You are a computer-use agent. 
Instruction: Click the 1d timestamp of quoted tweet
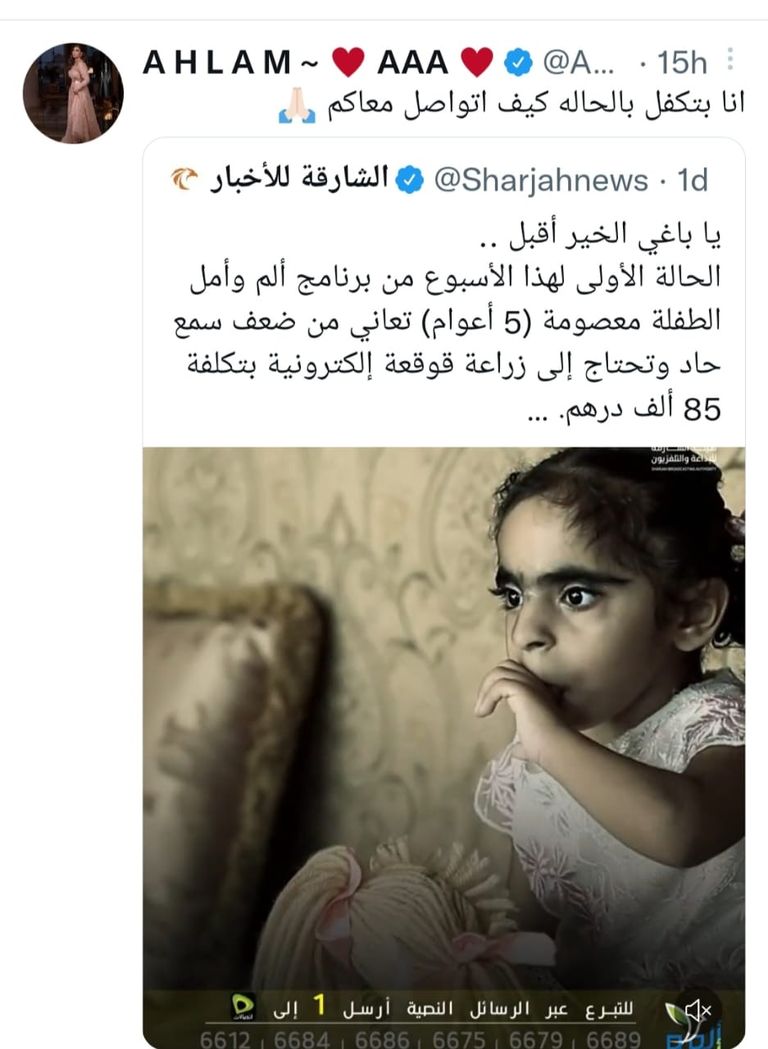(692, 180)
